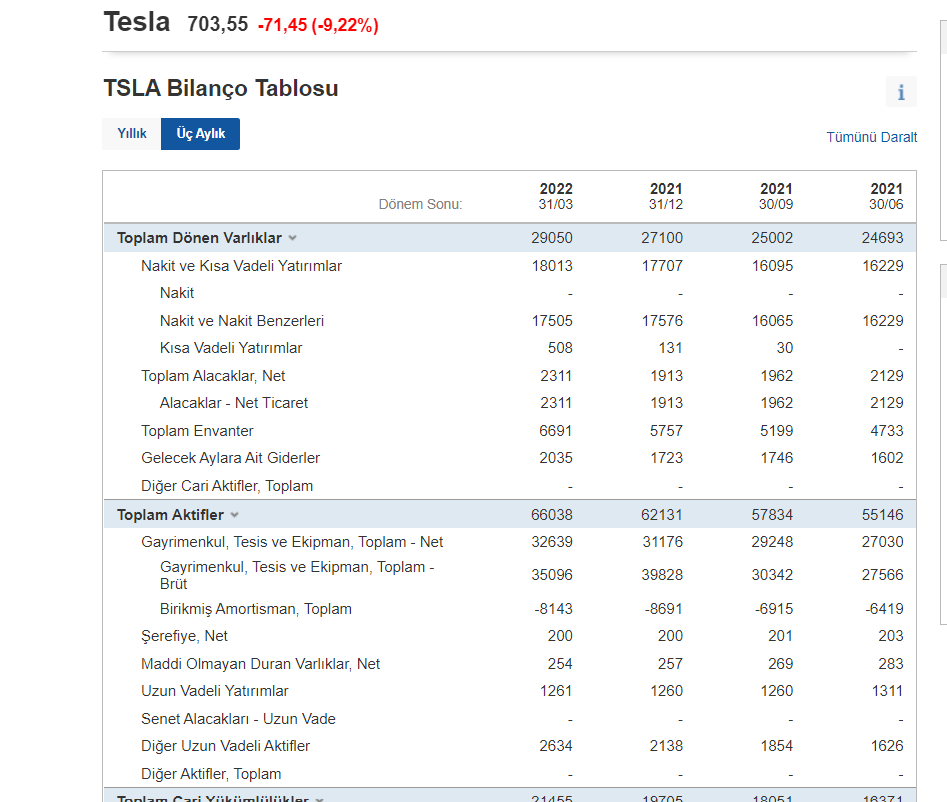Click the 2021 30/06 column header

pyautogui.click(x=885, y=196)
